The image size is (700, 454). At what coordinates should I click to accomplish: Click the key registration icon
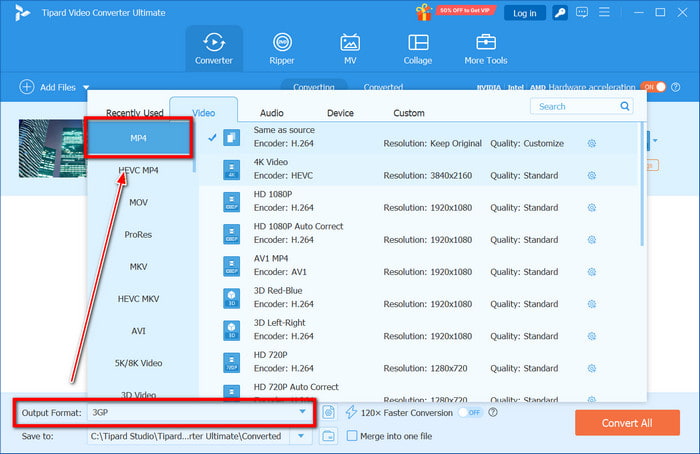[561, 13]
